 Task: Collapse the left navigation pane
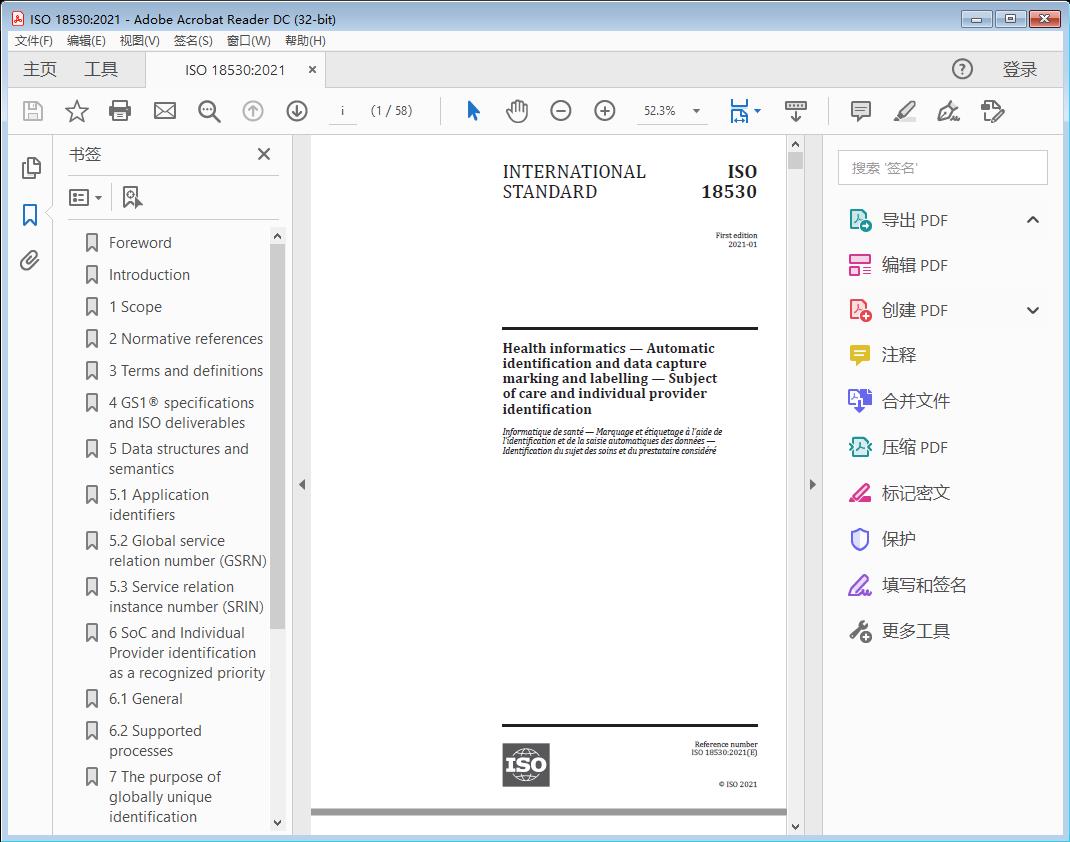pos(302,485)
